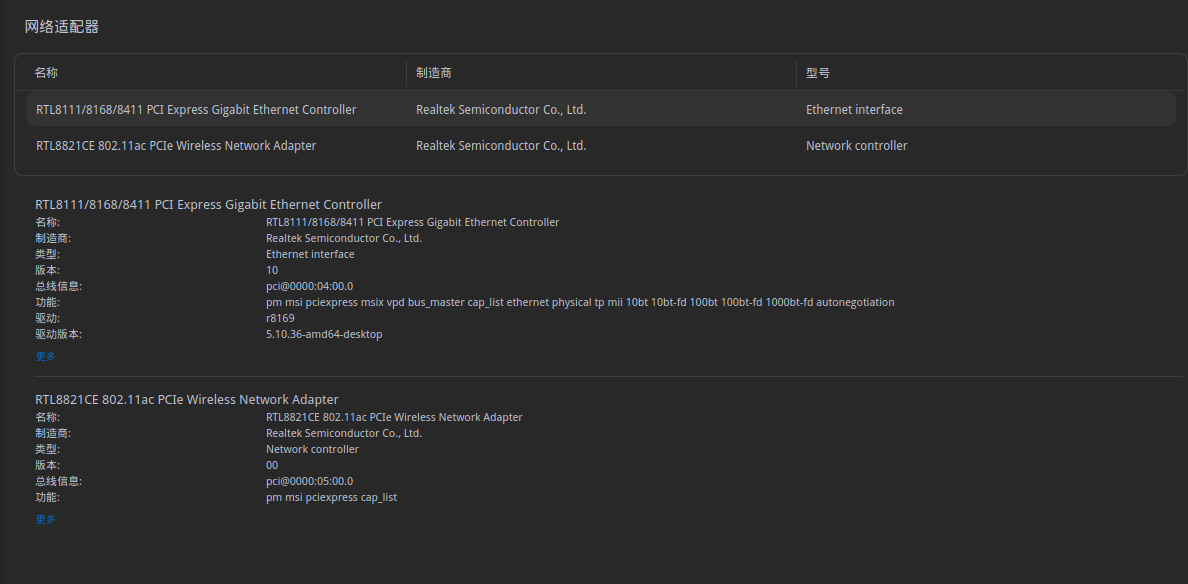Click the 网络适配器 page heading
The height and width of the screenshot is (584, 1188).
tap(62, 27)
